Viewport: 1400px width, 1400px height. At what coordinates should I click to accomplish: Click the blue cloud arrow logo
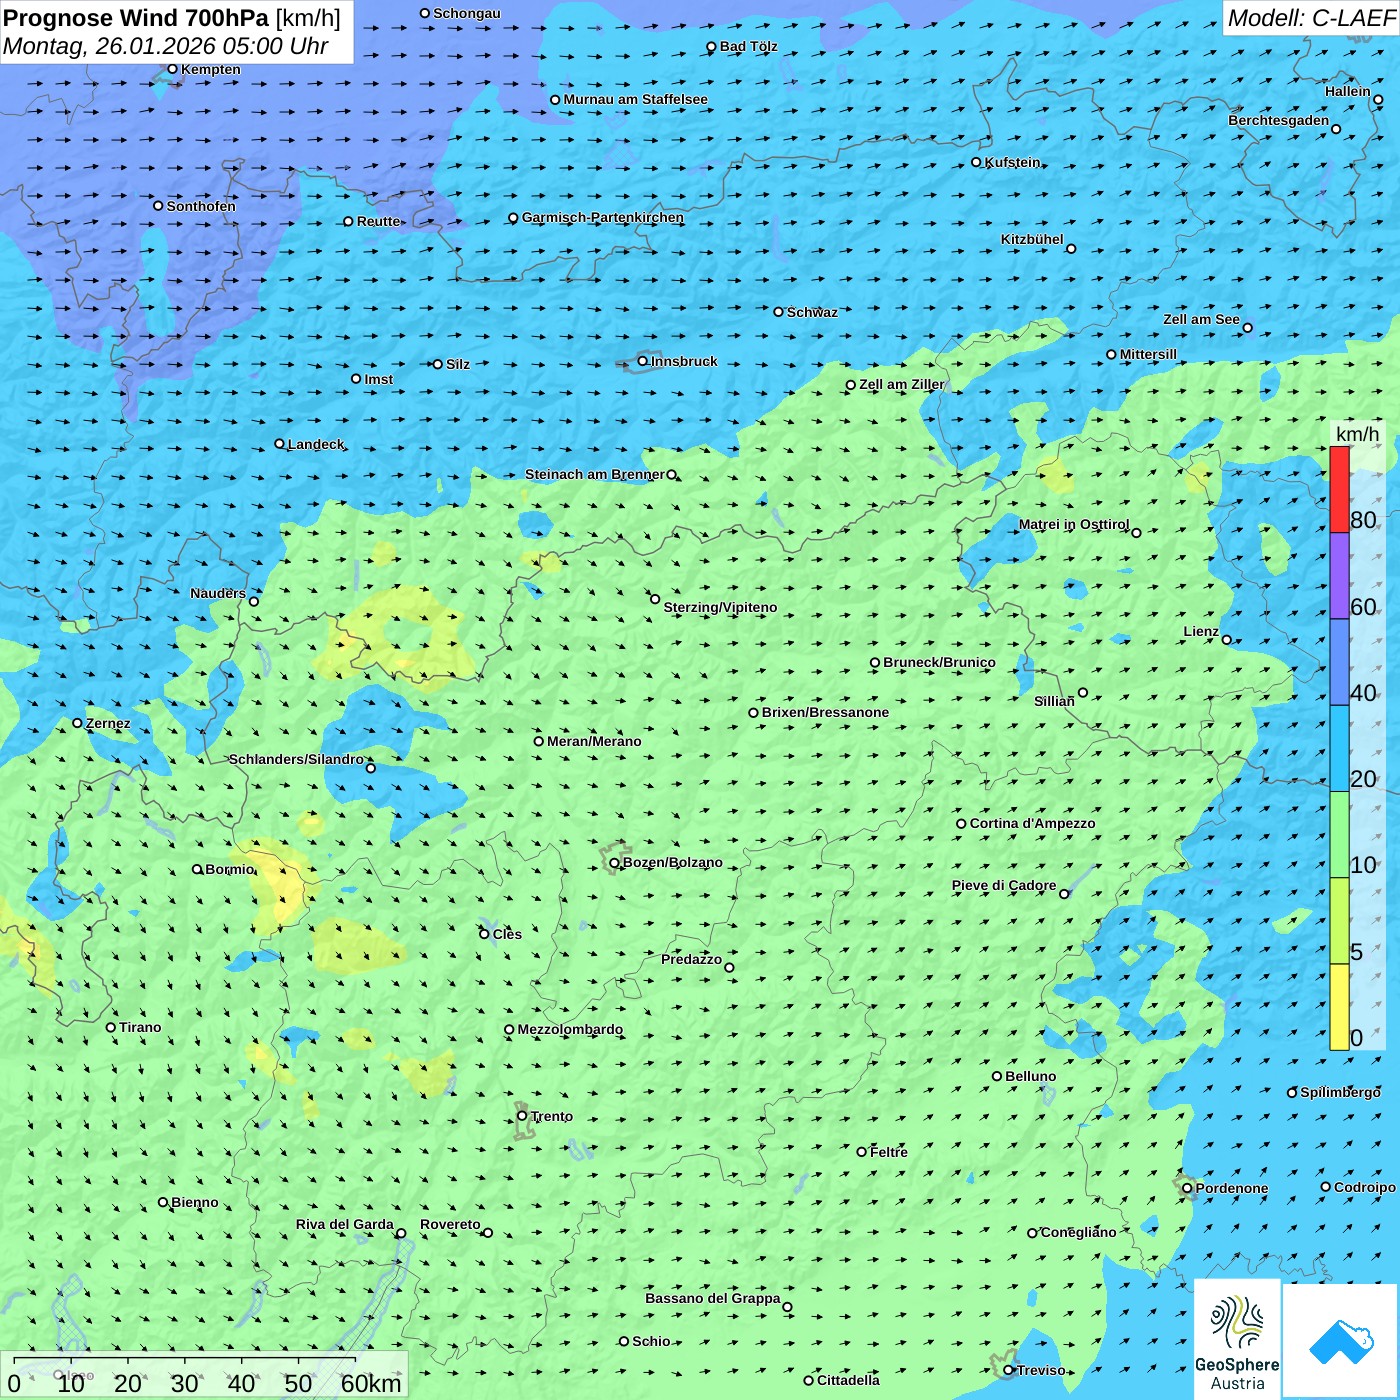[x=1341, y=1341]
